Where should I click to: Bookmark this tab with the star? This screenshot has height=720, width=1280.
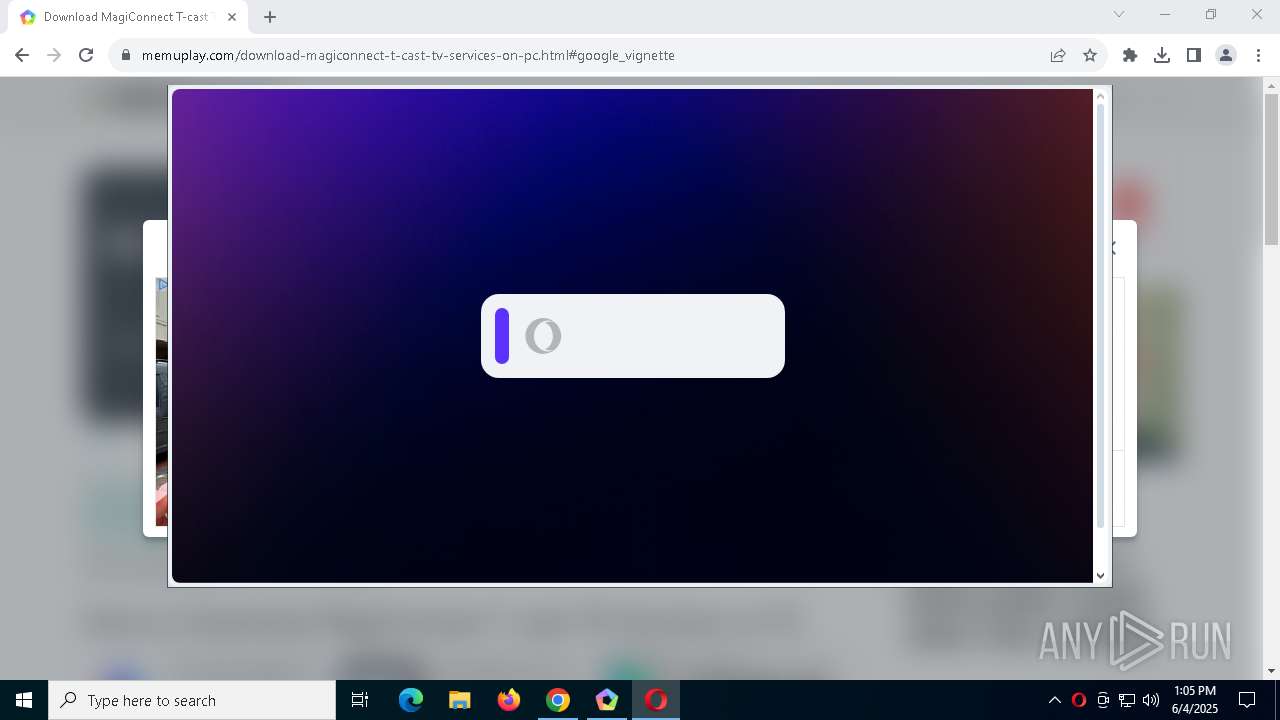[1090, 55]
